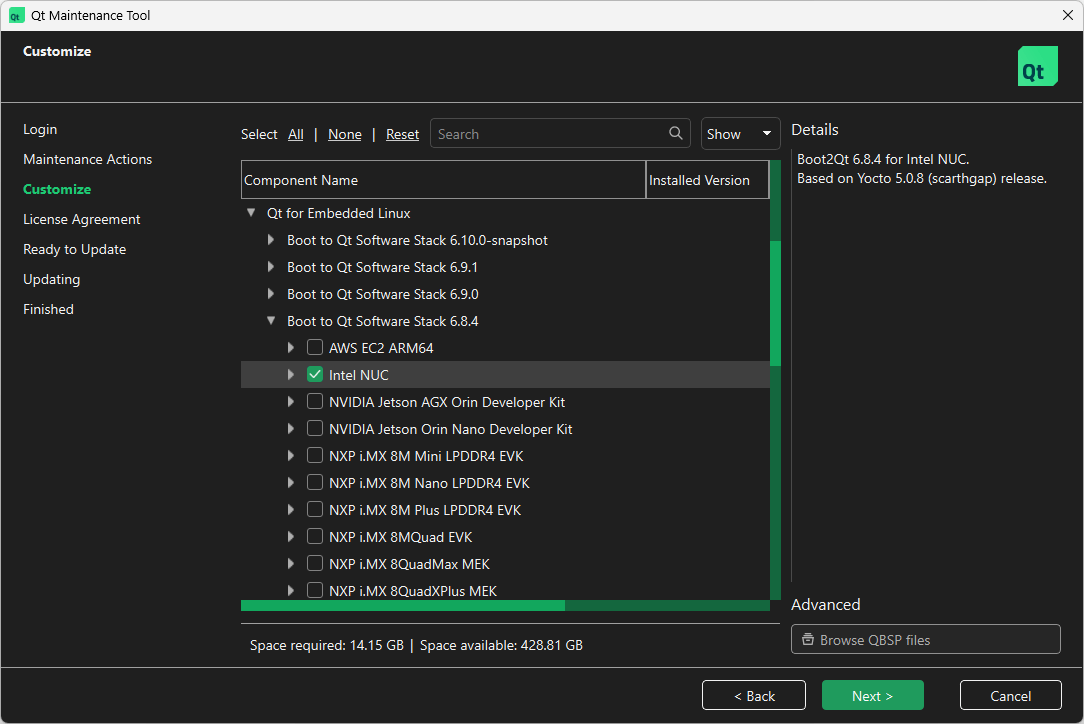Check NVIDIA Jetson AGX Orin Developer Kit

click(x=315, y=402)
